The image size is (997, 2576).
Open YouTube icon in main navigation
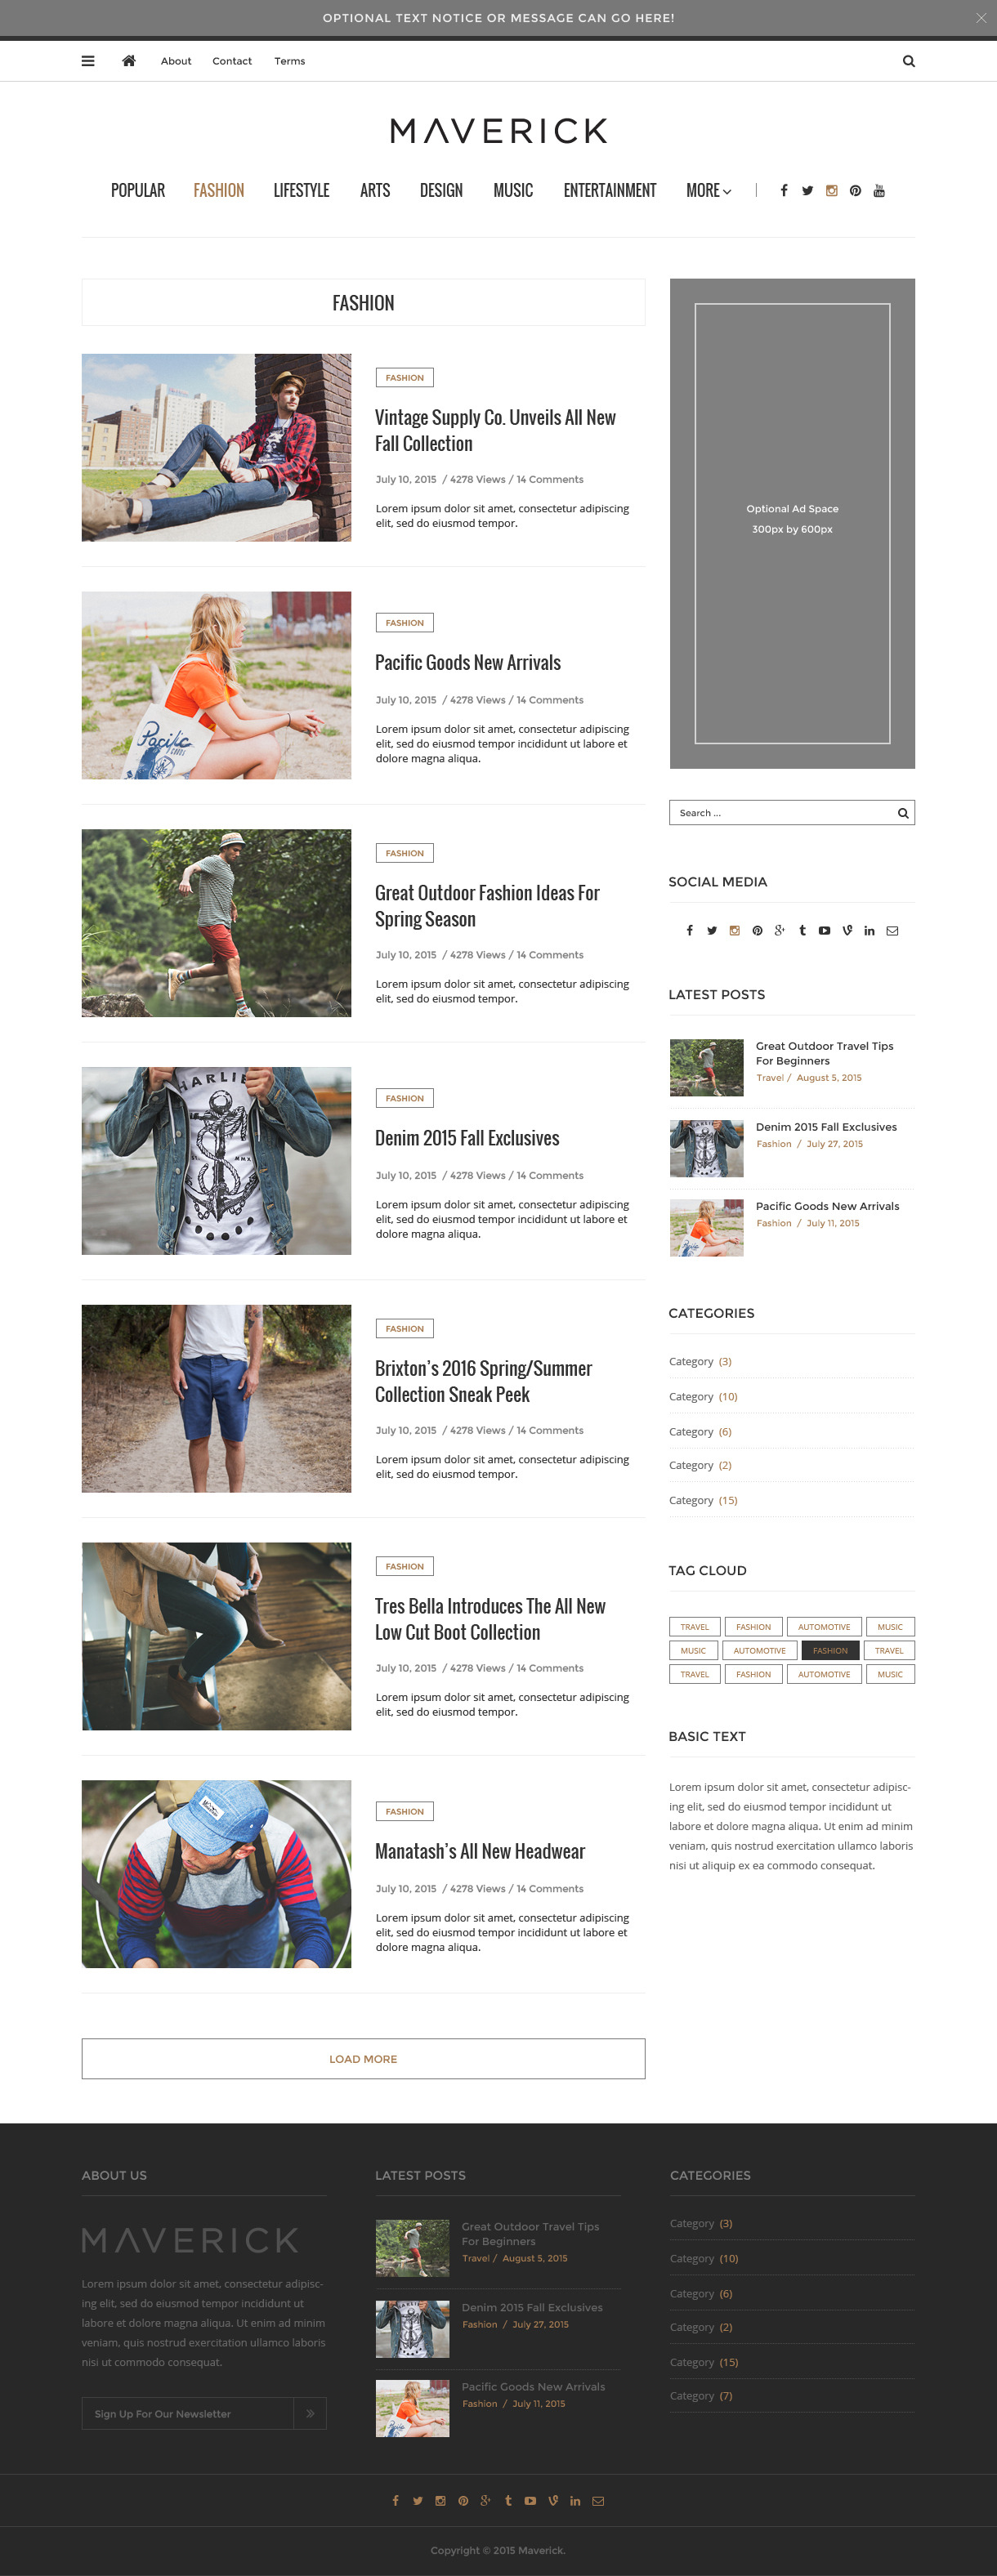[x=879, y=191]
